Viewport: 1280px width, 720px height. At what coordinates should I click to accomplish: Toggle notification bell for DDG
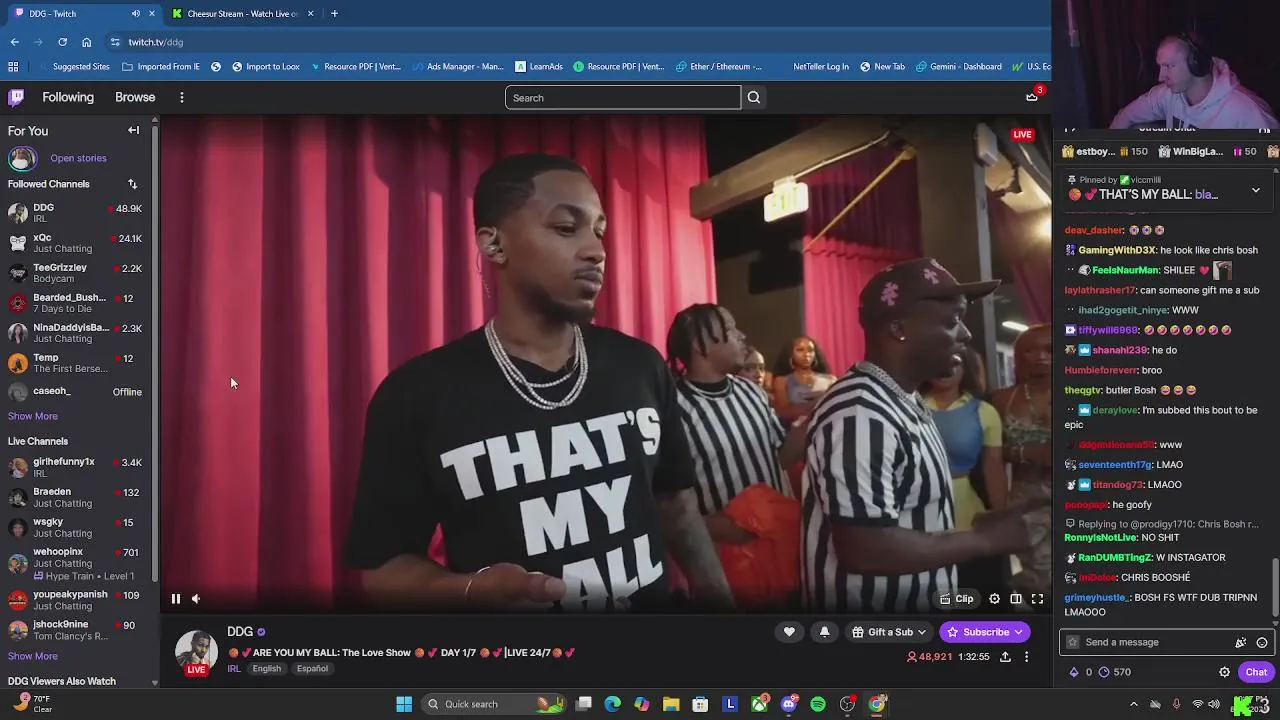824,632
